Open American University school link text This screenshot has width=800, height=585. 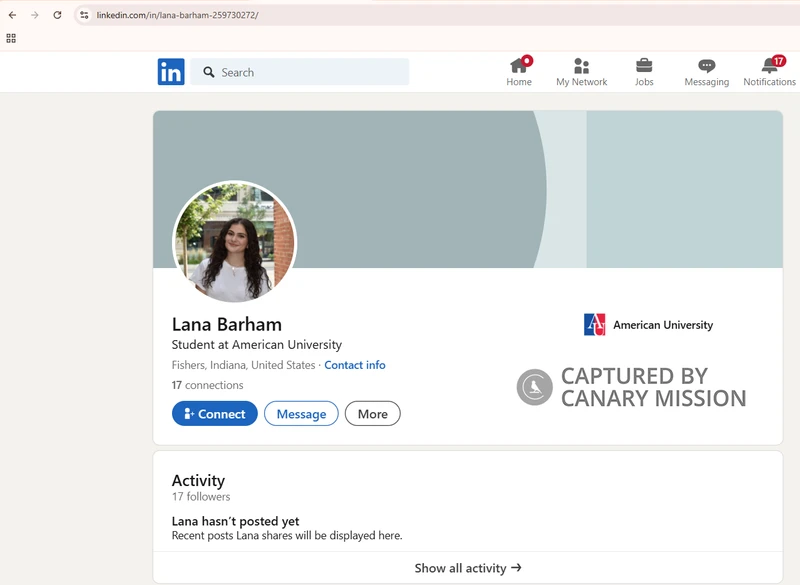663,325
